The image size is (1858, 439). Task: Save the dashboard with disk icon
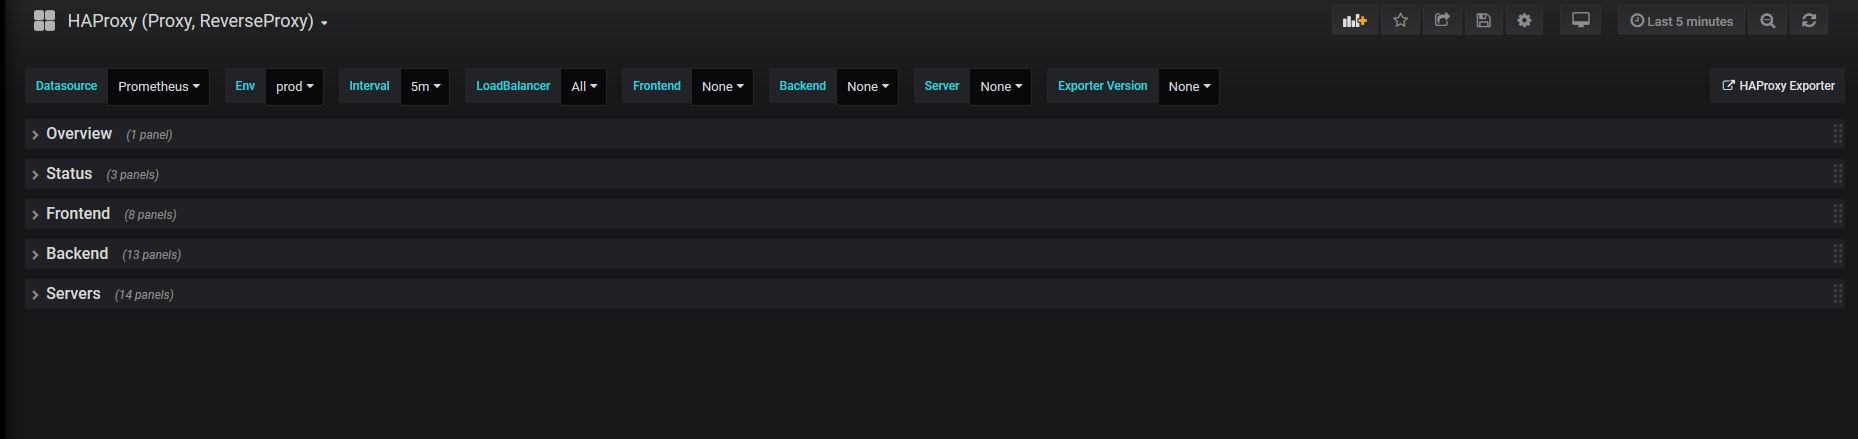pos(1483,21)
